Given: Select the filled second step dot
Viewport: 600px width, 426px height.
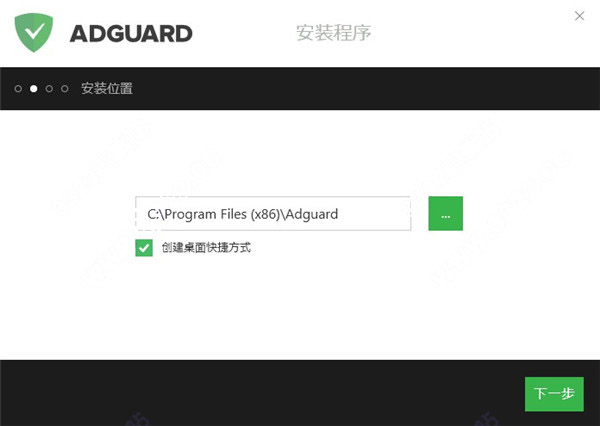Looking at the screenshot, I should tap(34, 89).
